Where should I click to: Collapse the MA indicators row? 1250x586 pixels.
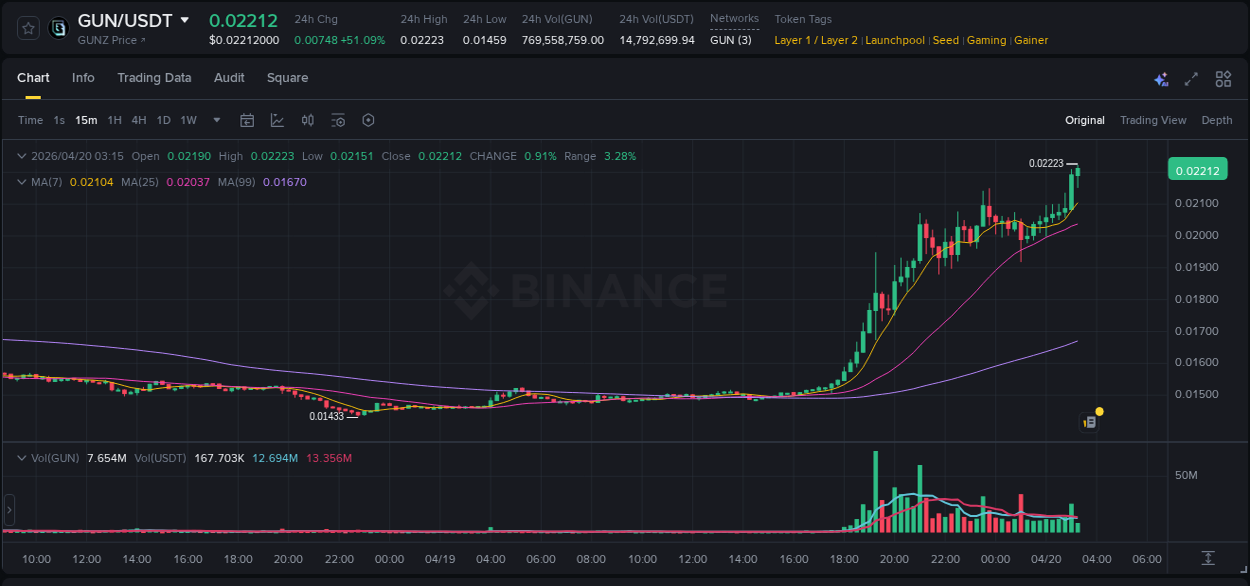pyautogui.click(x=21, y=182)
